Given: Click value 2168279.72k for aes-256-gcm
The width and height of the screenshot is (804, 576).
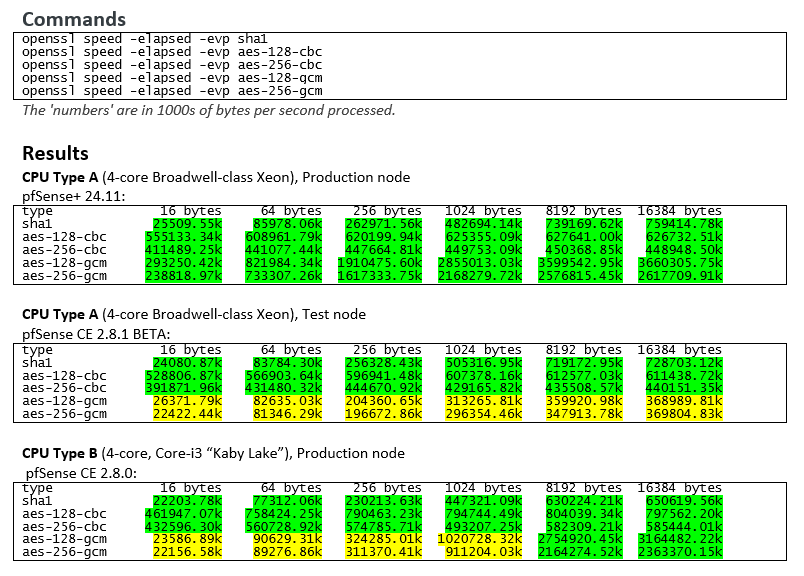Looking at the screenshot, I should click(x=480, y=276).
